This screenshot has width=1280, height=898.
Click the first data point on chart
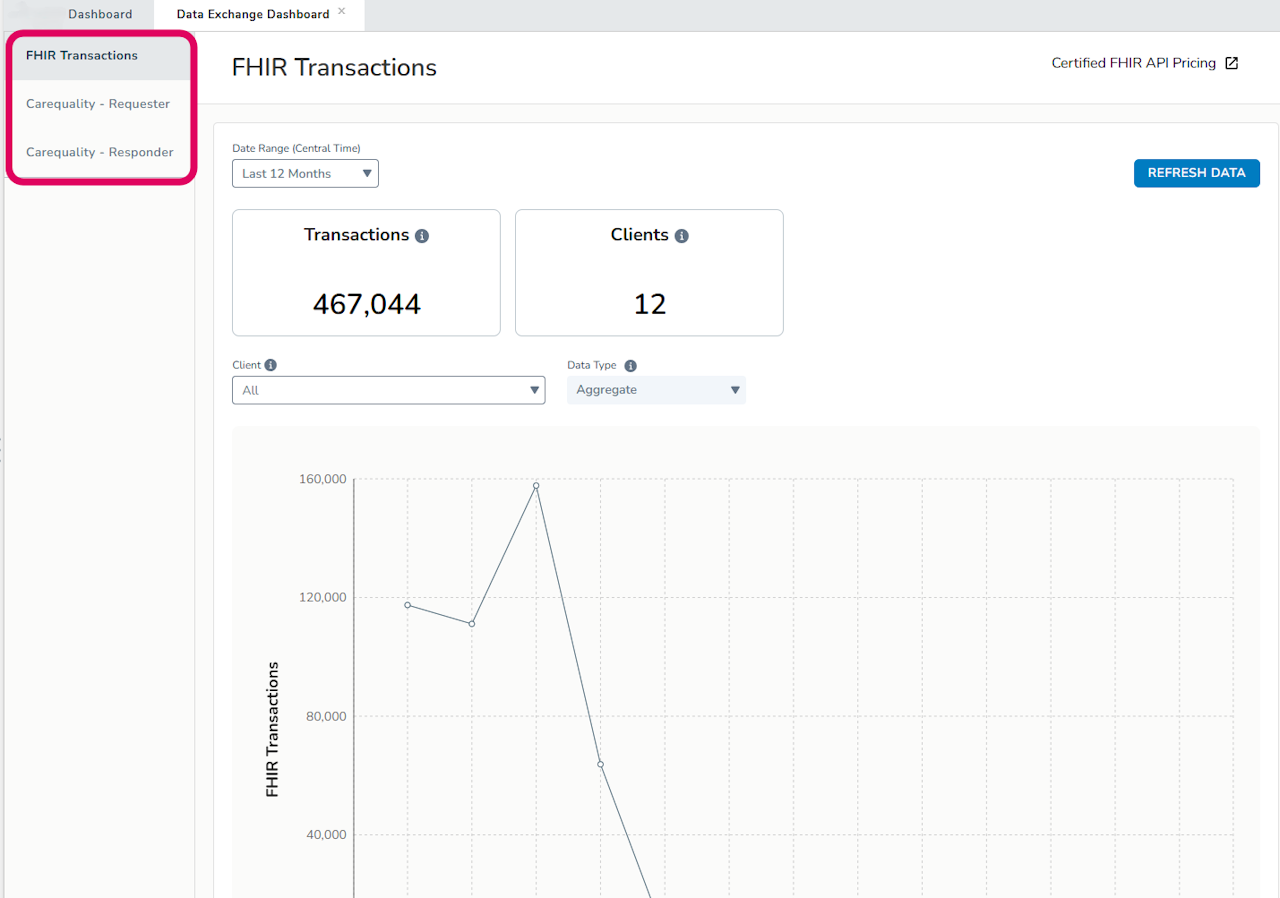(x=407, y=605)
